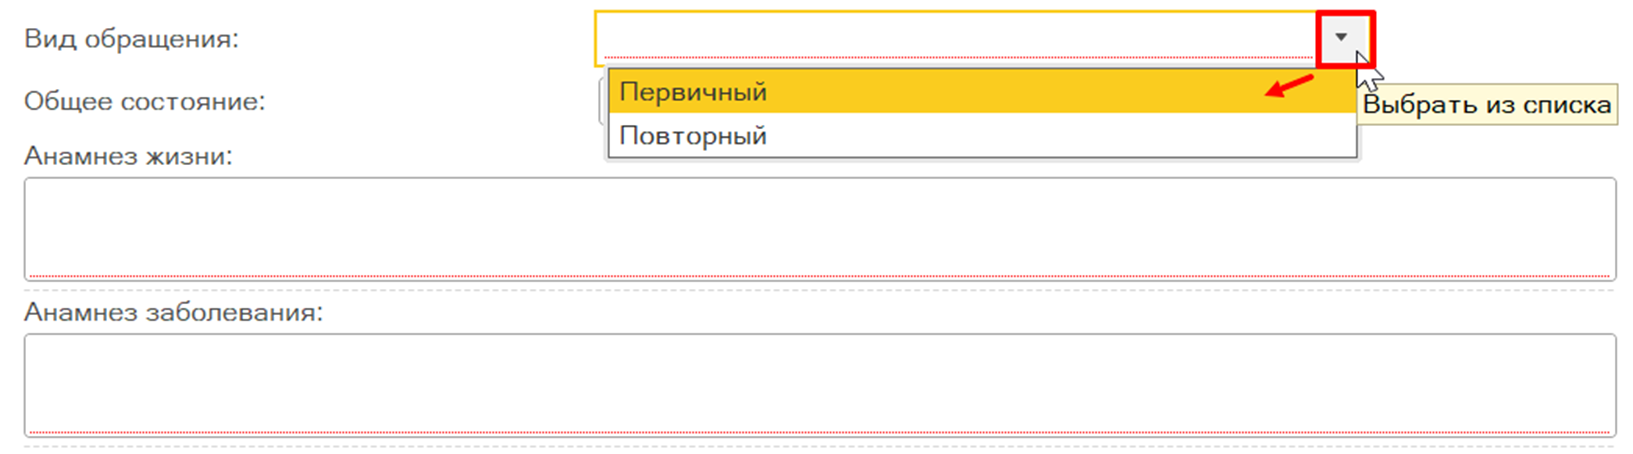Viewport: 1633px width, 454px height.
Task: Click the red arrow annotation on Первичный
Action: coord(1289,87)
